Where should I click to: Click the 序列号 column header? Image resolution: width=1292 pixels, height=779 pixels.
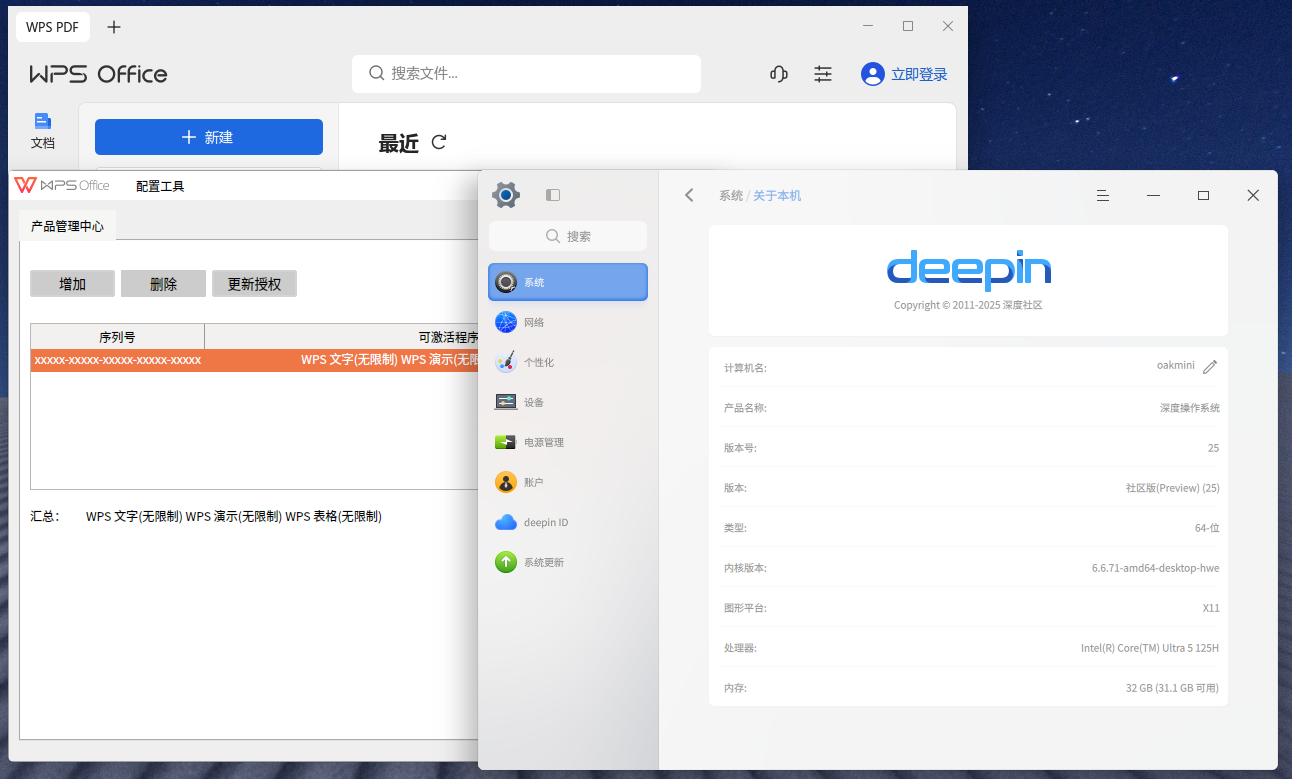pyautogui.click(x=117, y=337)
